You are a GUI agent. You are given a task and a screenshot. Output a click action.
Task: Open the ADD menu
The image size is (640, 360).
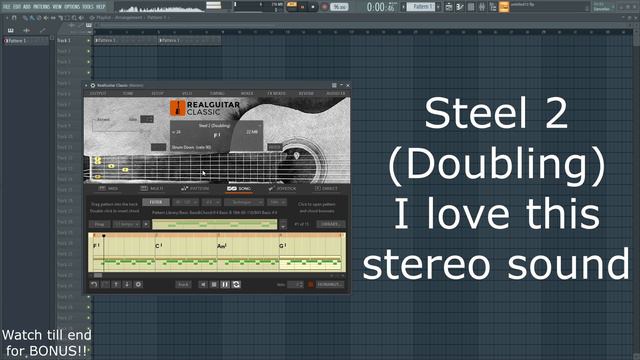tap(27, 7)
